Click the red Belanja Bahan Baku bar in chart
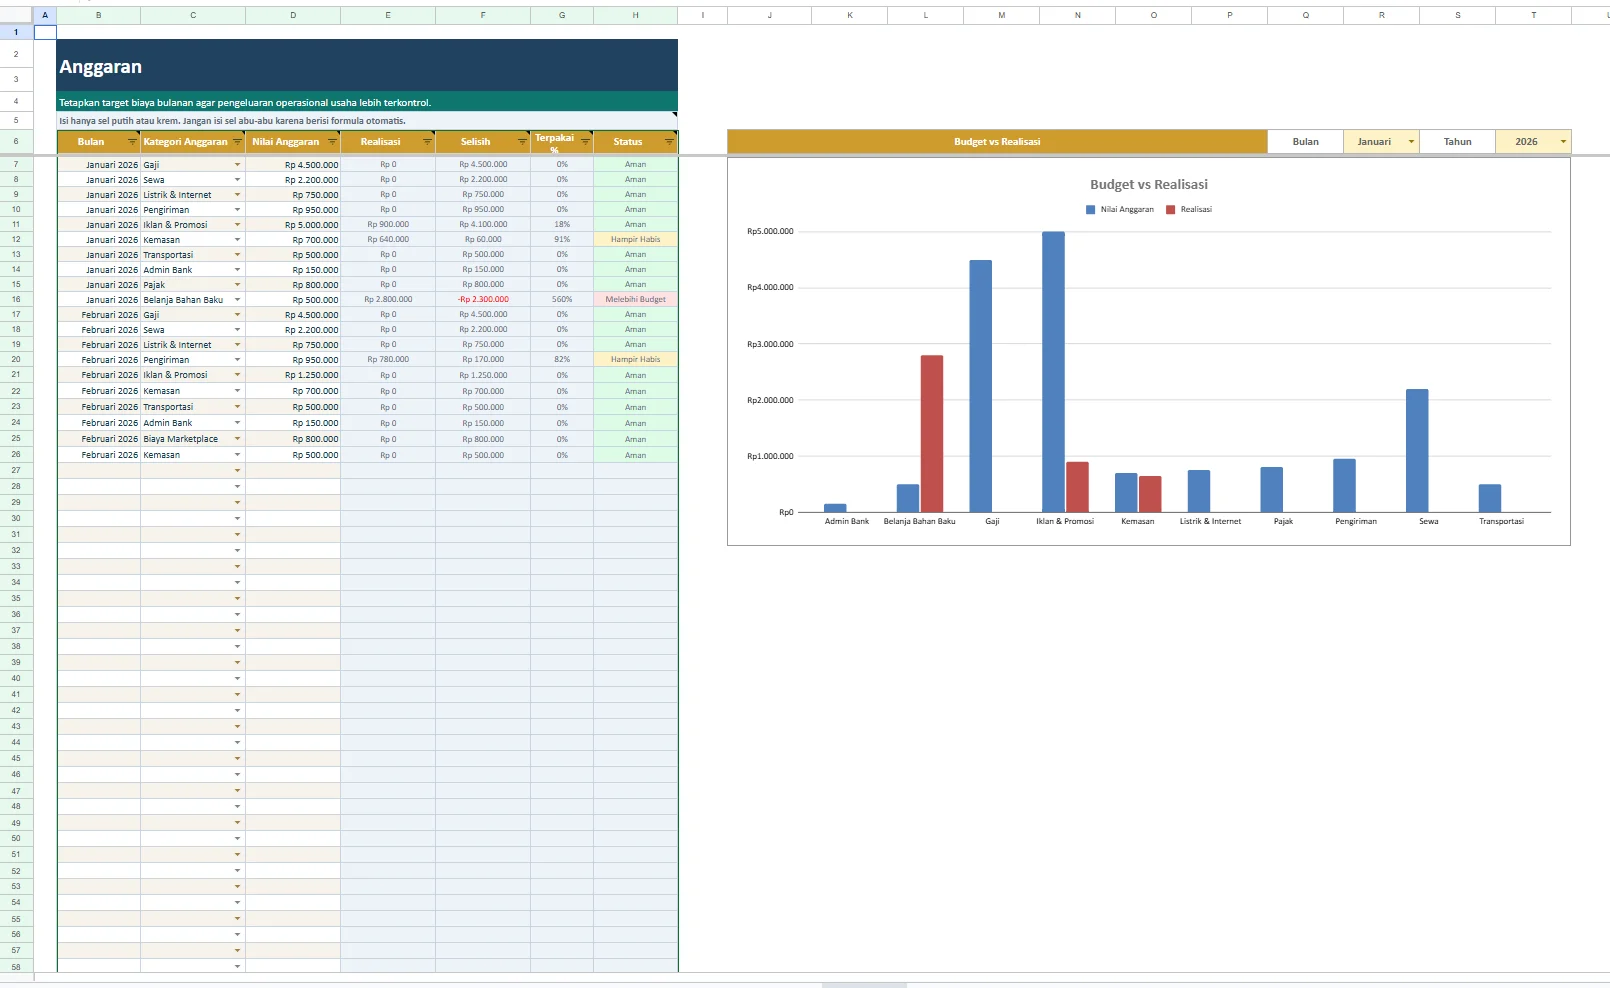1610x988 pixels. click(x=932, y=434)
